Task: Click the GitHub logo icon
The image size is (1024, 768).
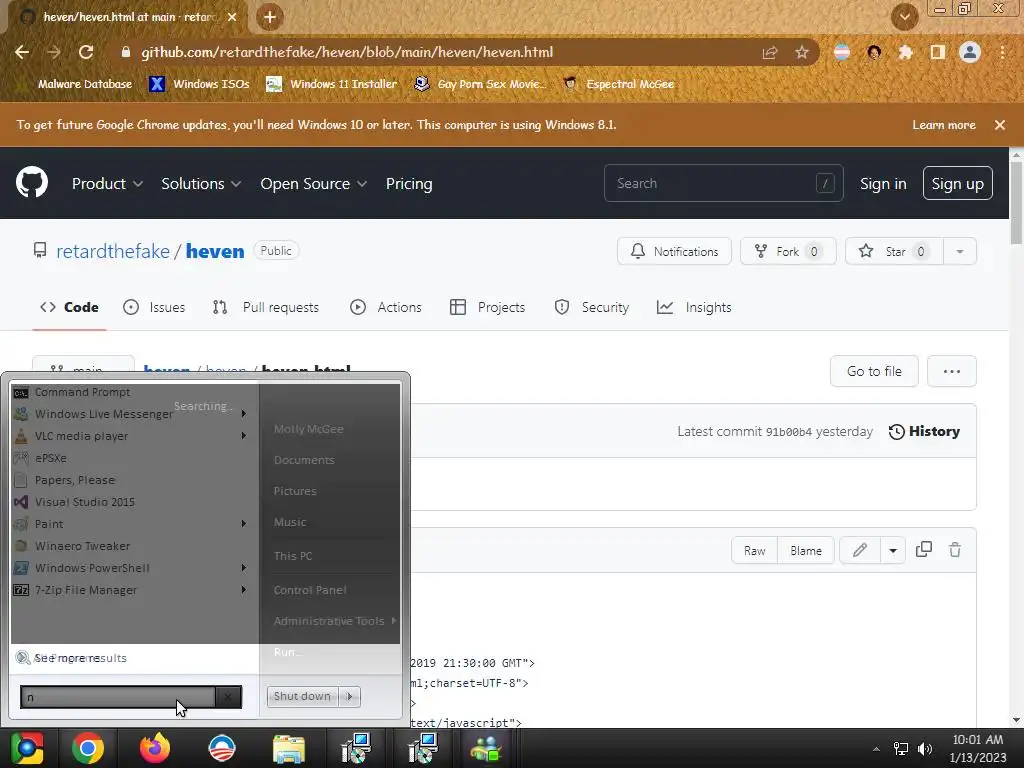Action: click(32, 182)
